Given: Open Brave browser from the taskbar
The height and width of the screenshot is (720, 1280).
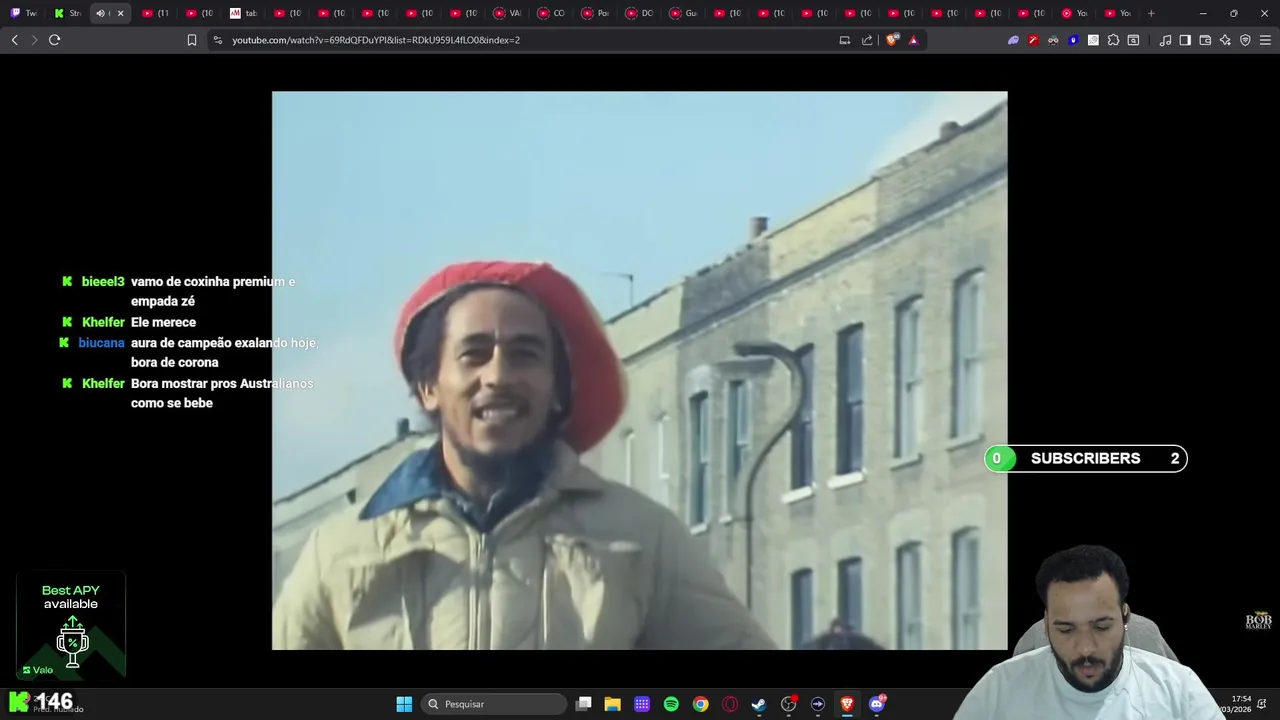Looking at the screenshot, I should click(848, 704).
